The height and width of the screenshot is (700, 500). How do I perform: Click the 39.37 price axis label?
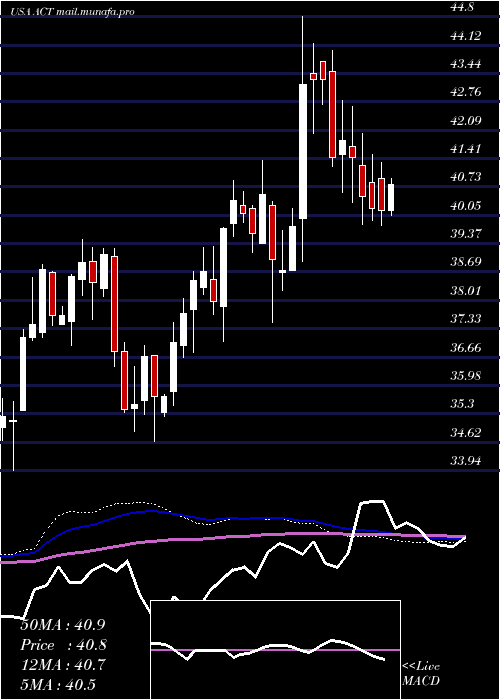(x=466, y=234)
